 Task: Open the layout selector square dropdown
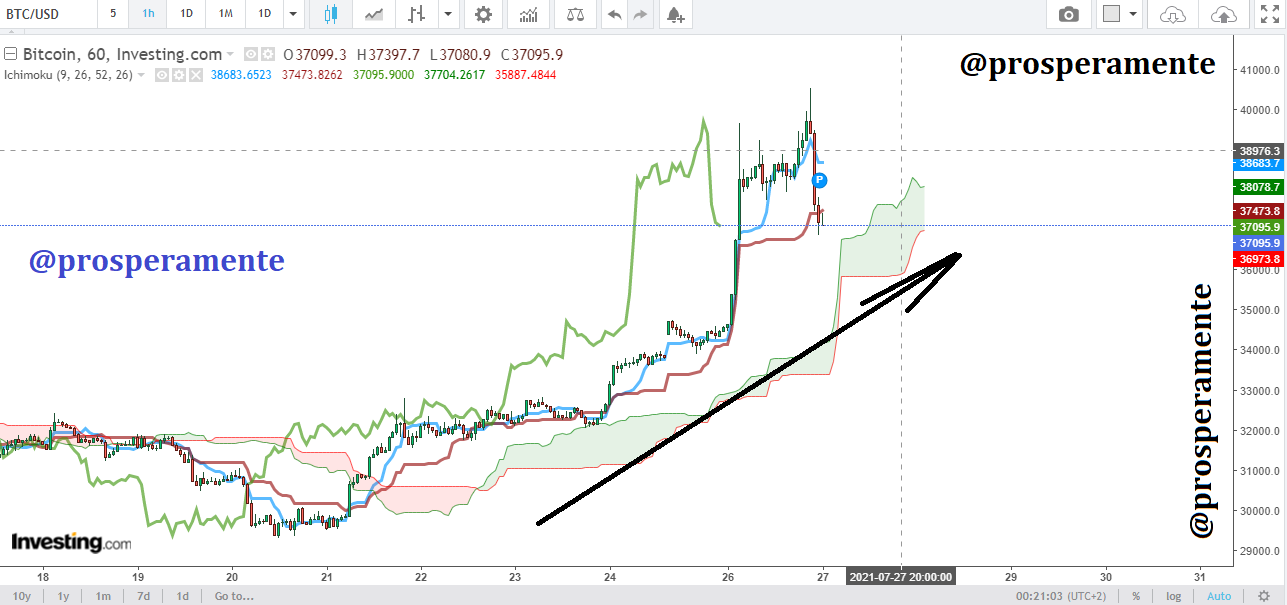(x=1120, y=14)
